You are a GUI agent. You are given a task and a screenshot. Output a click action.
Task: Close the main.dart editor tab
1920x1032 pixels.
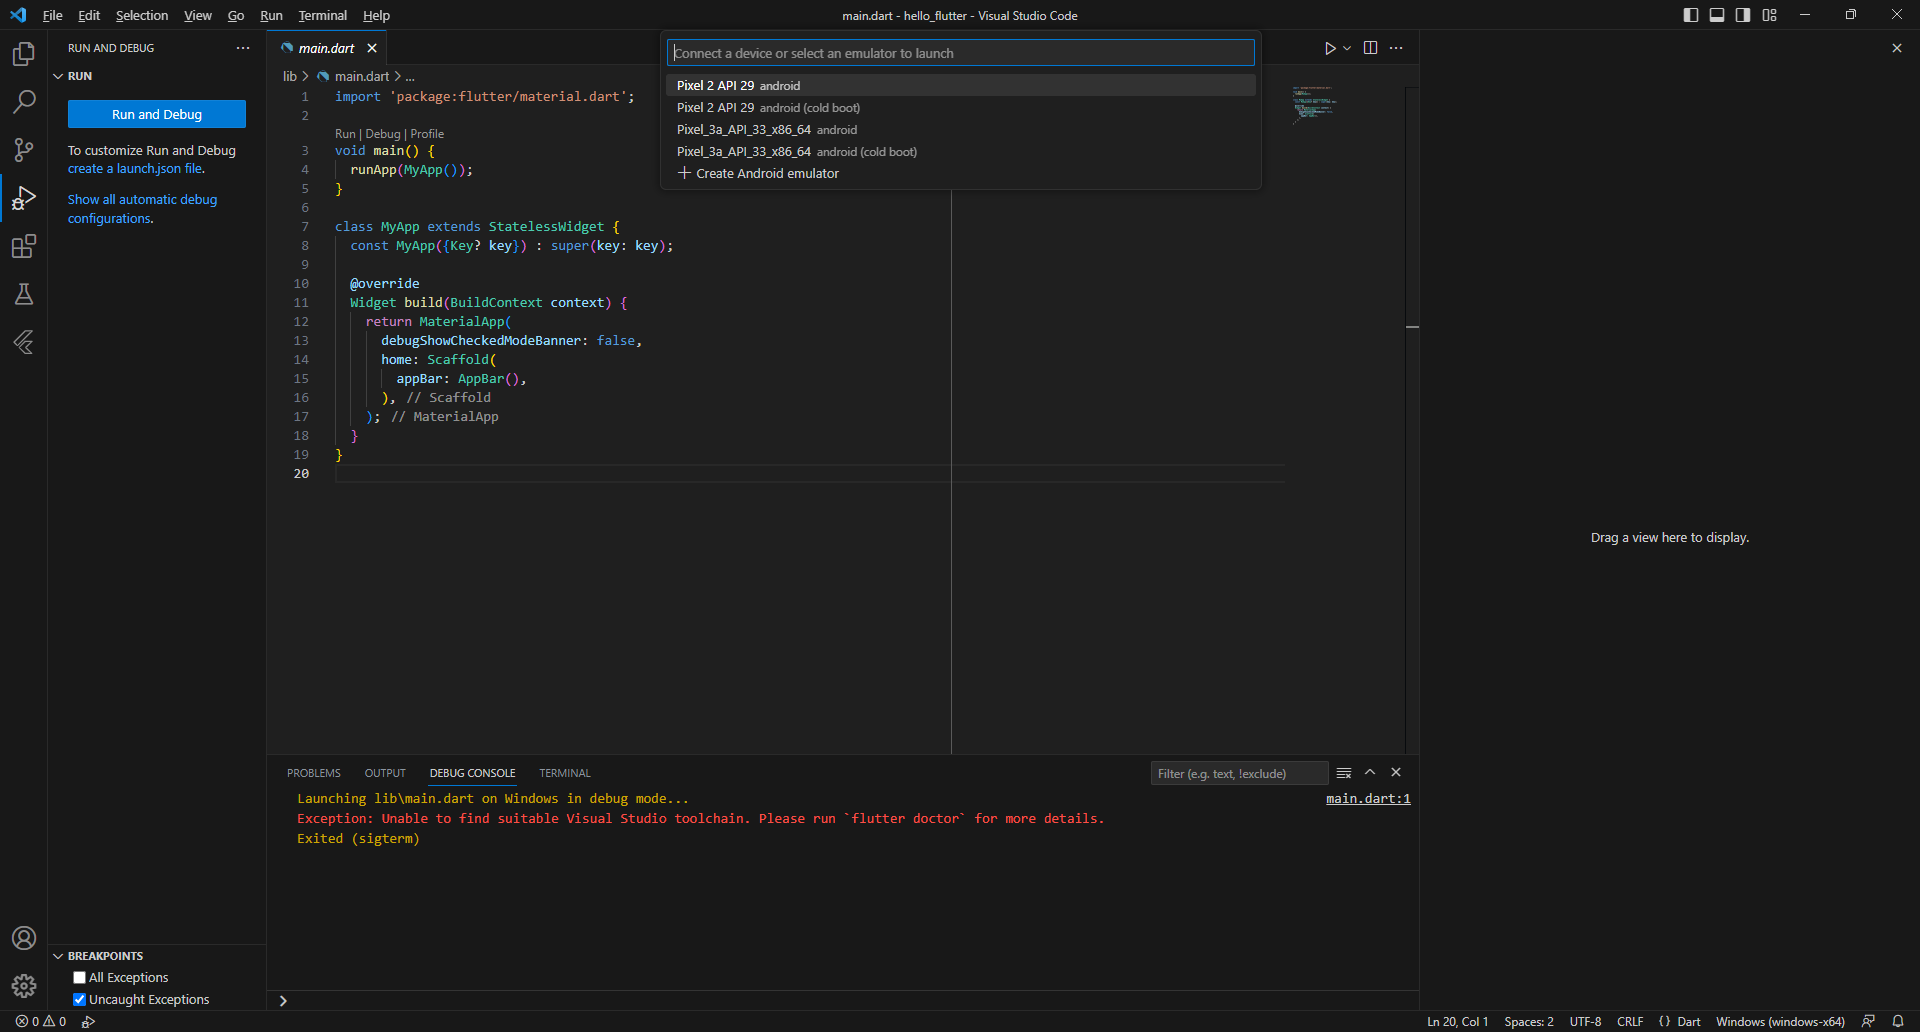(x=372, y=48)
